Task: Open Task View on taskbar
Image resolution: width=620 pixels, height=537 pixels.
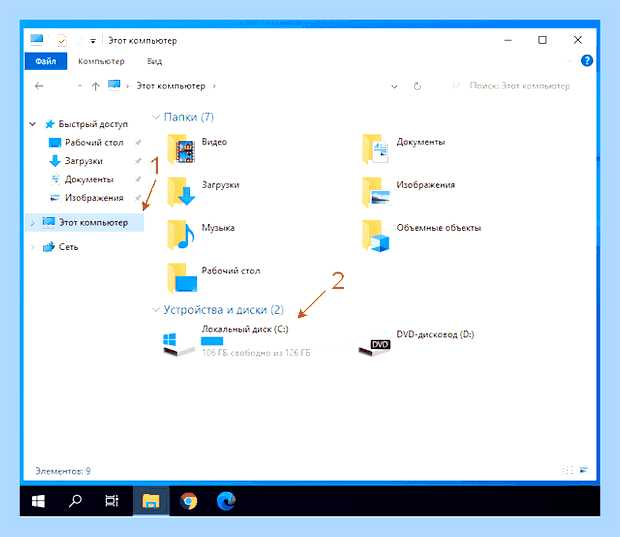Action: pyautogui.click(x=112, y=501)
